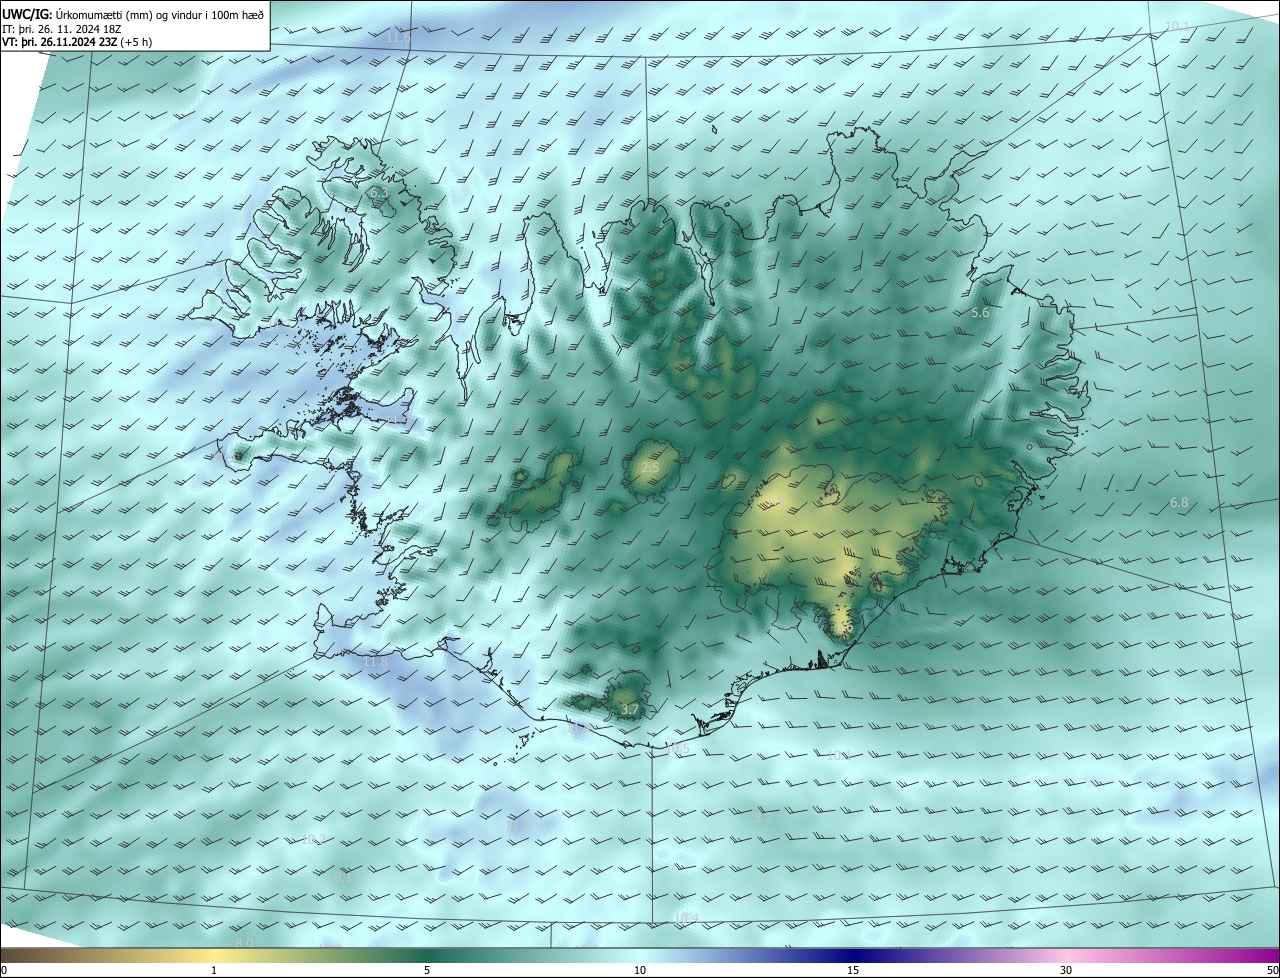Click the 8.2 value label south of Iceland
Viewport: 1280px width, 978px height.
(x=763, y=817)
